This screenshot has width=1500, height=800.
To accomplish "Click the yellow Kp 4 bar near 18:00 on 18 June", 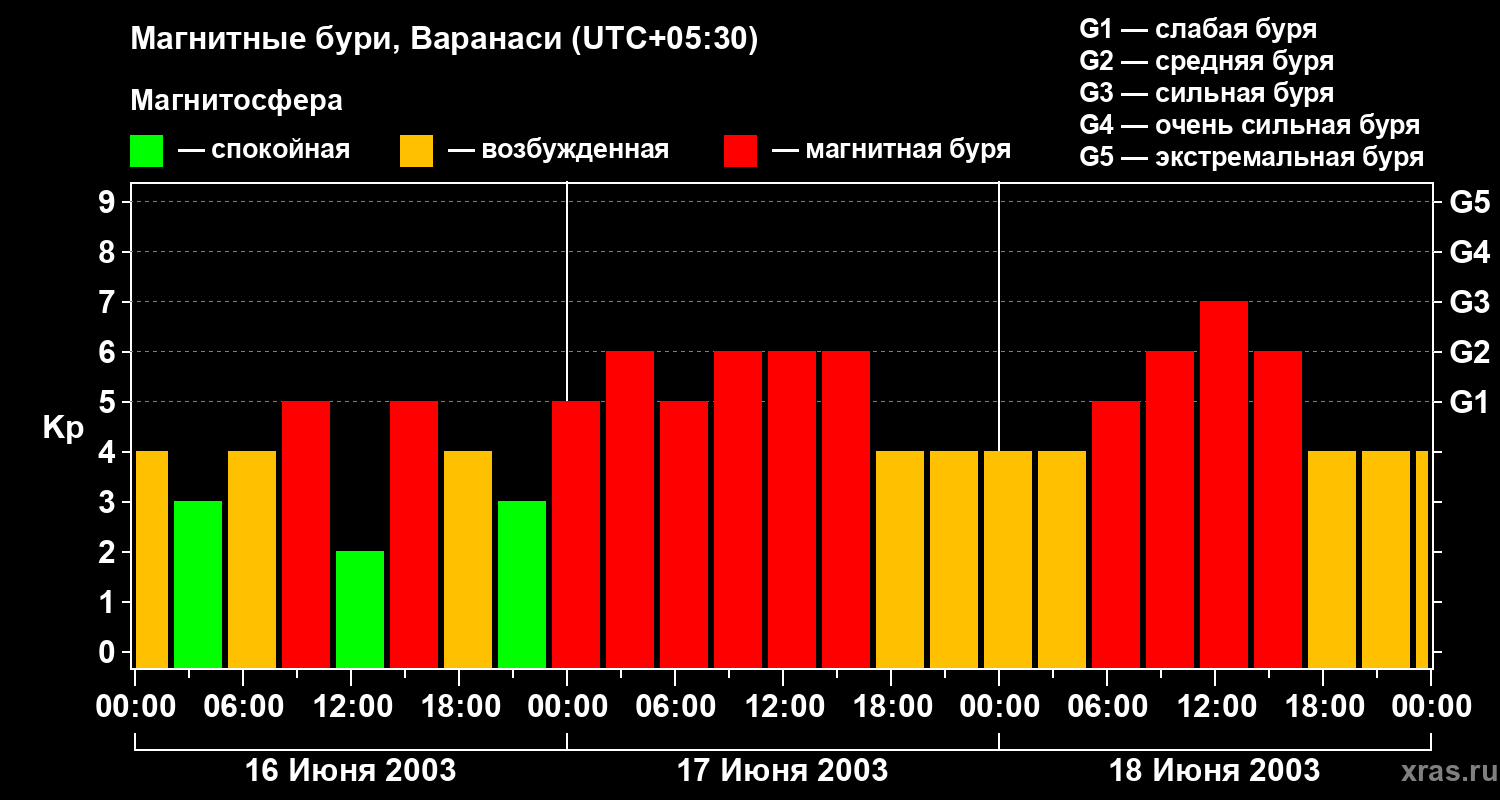I will 1332,559.
